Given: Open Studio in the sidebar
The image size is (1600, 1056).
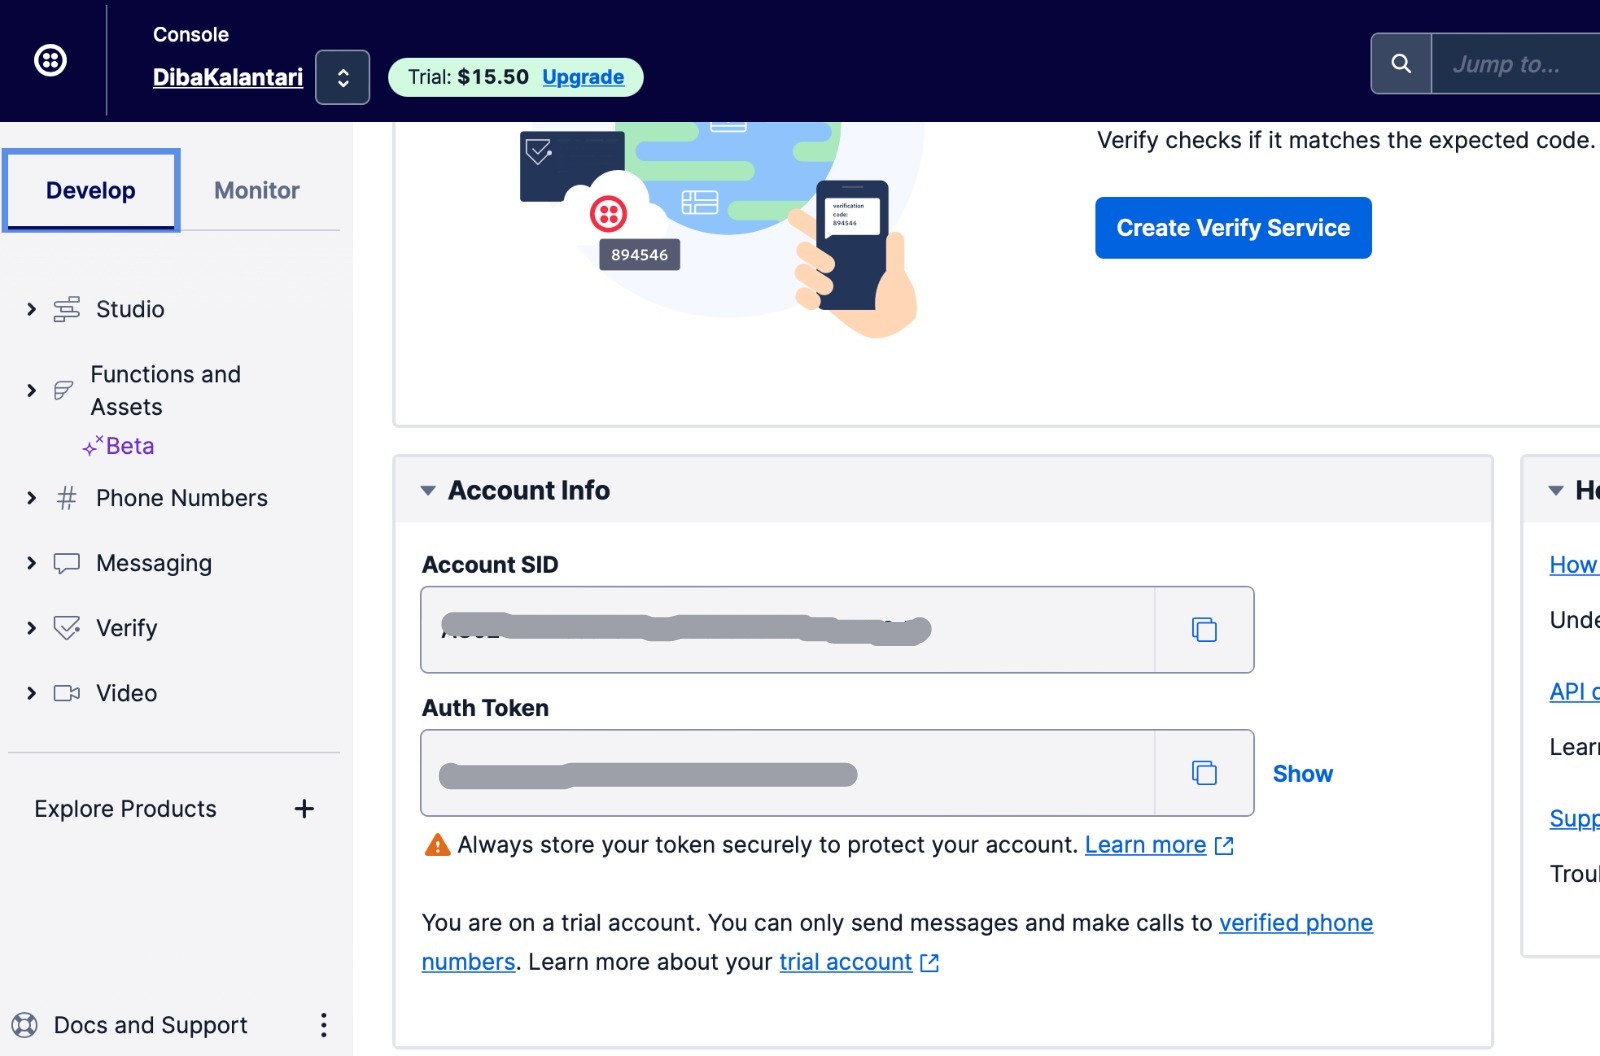Looking at the screenshot, I should click(130, 309).
